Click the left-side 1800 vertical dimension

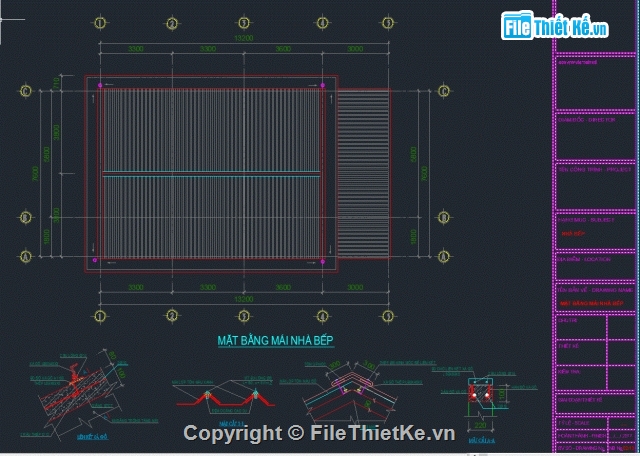46,237
